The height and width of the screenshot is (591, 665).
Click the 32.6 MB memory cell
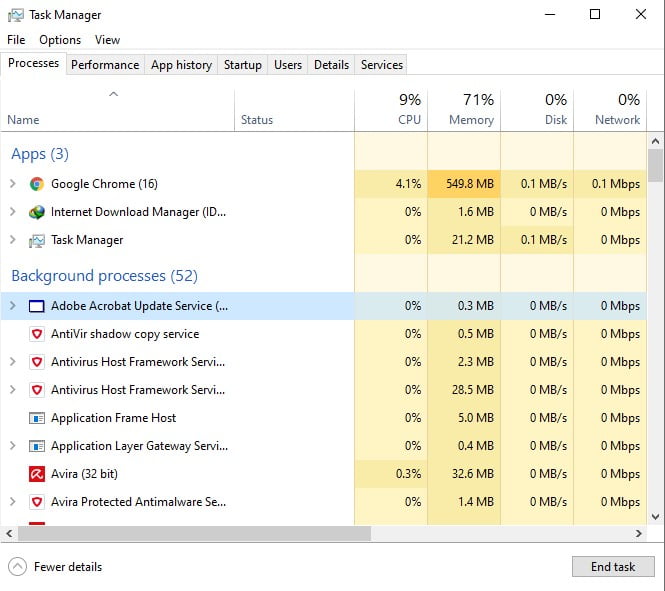tap(464, 474)
